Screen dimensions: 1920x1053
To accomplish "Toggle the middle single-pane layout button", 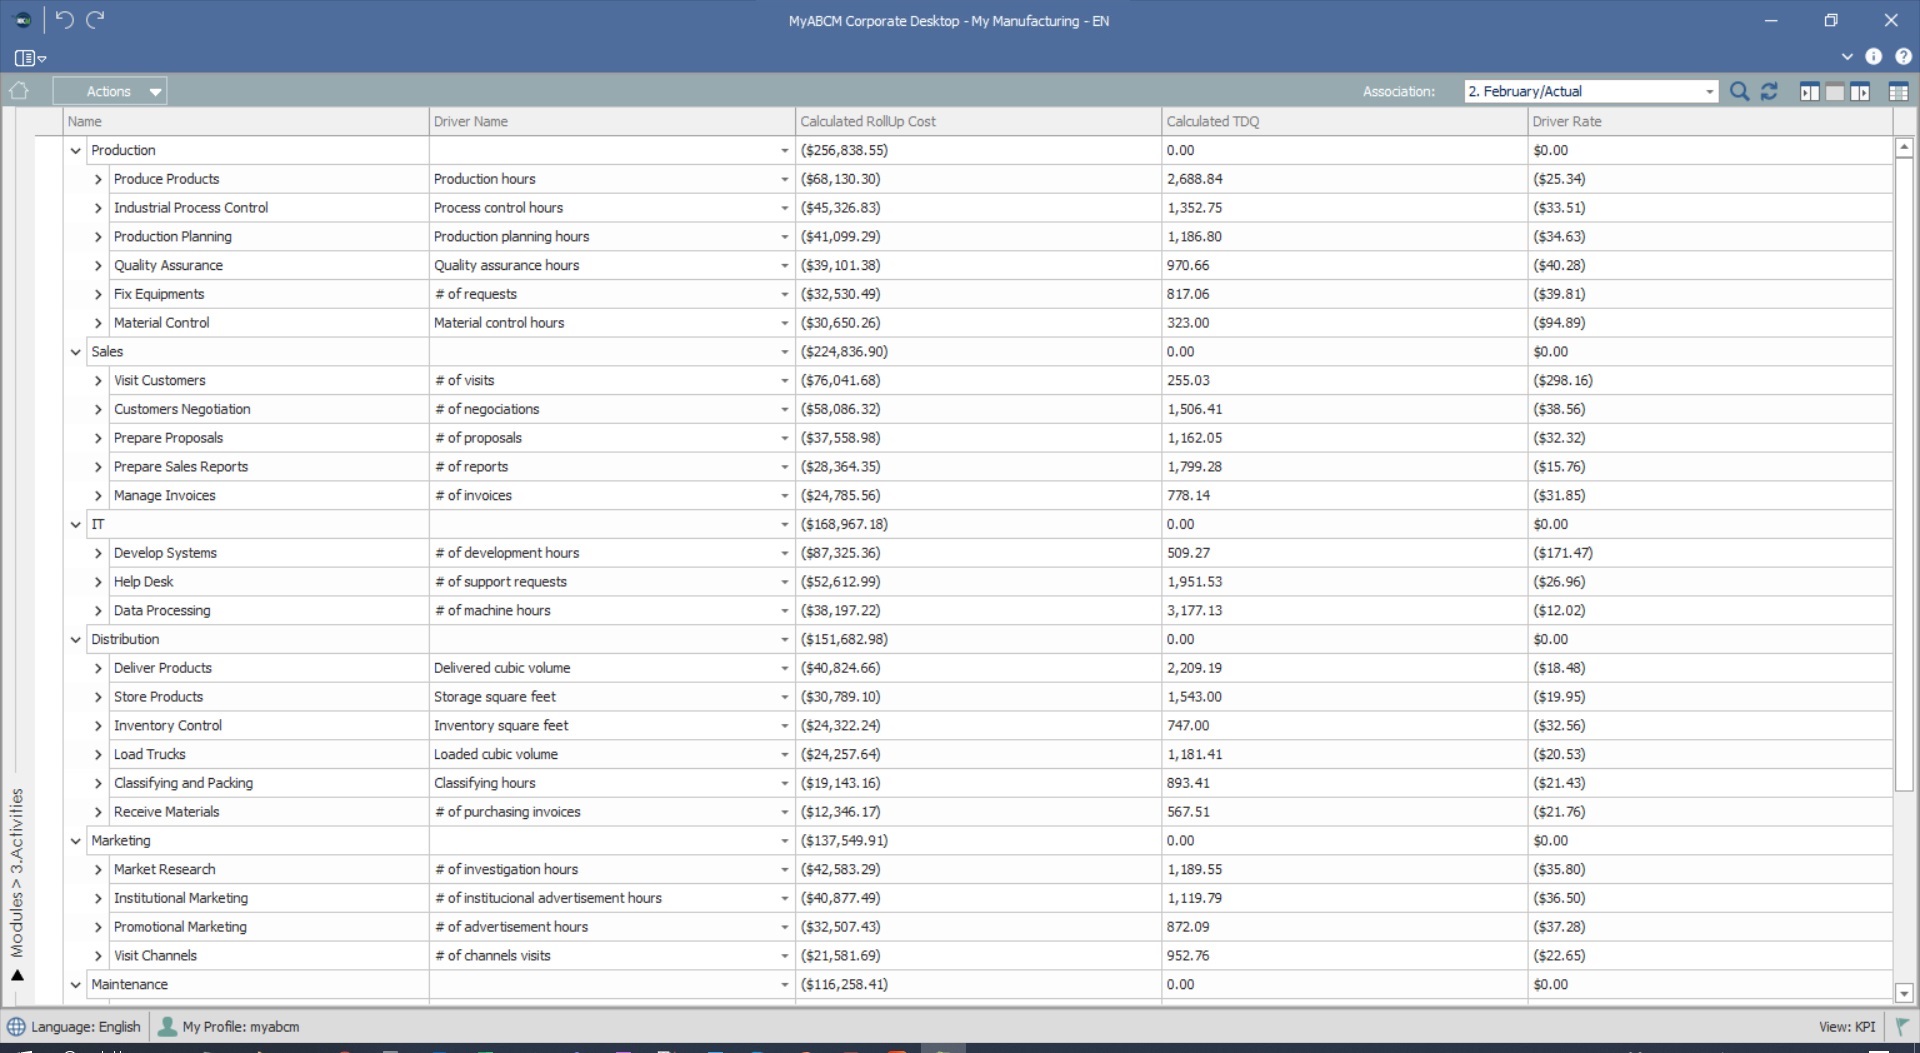I will pos(1835,92).
